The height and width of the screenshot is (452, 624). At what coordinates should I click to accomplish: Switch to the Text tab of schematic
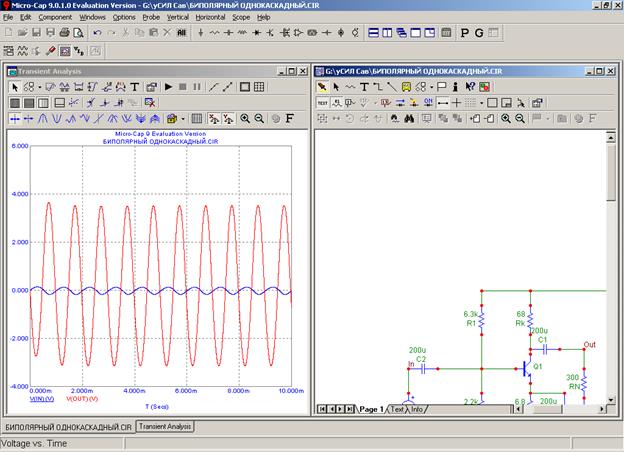(397, 409)
